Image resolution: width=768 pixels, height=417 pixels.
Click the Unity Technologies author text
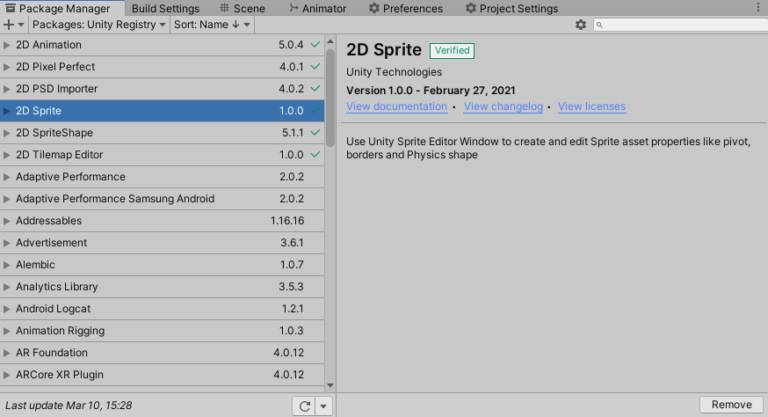[x=394, y=72]
